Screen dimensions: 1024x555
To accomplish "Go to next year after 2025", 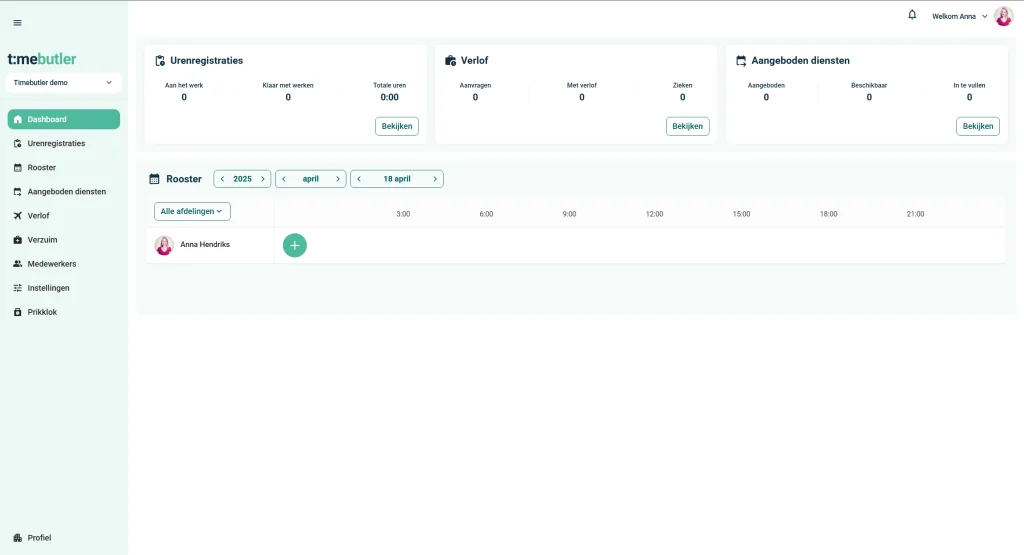I will click(263, 179).
